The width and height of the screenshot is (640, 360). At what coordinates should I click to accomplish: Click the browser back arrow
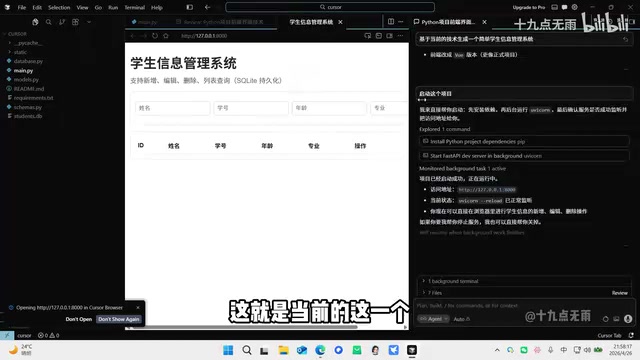tap(133, 36)
